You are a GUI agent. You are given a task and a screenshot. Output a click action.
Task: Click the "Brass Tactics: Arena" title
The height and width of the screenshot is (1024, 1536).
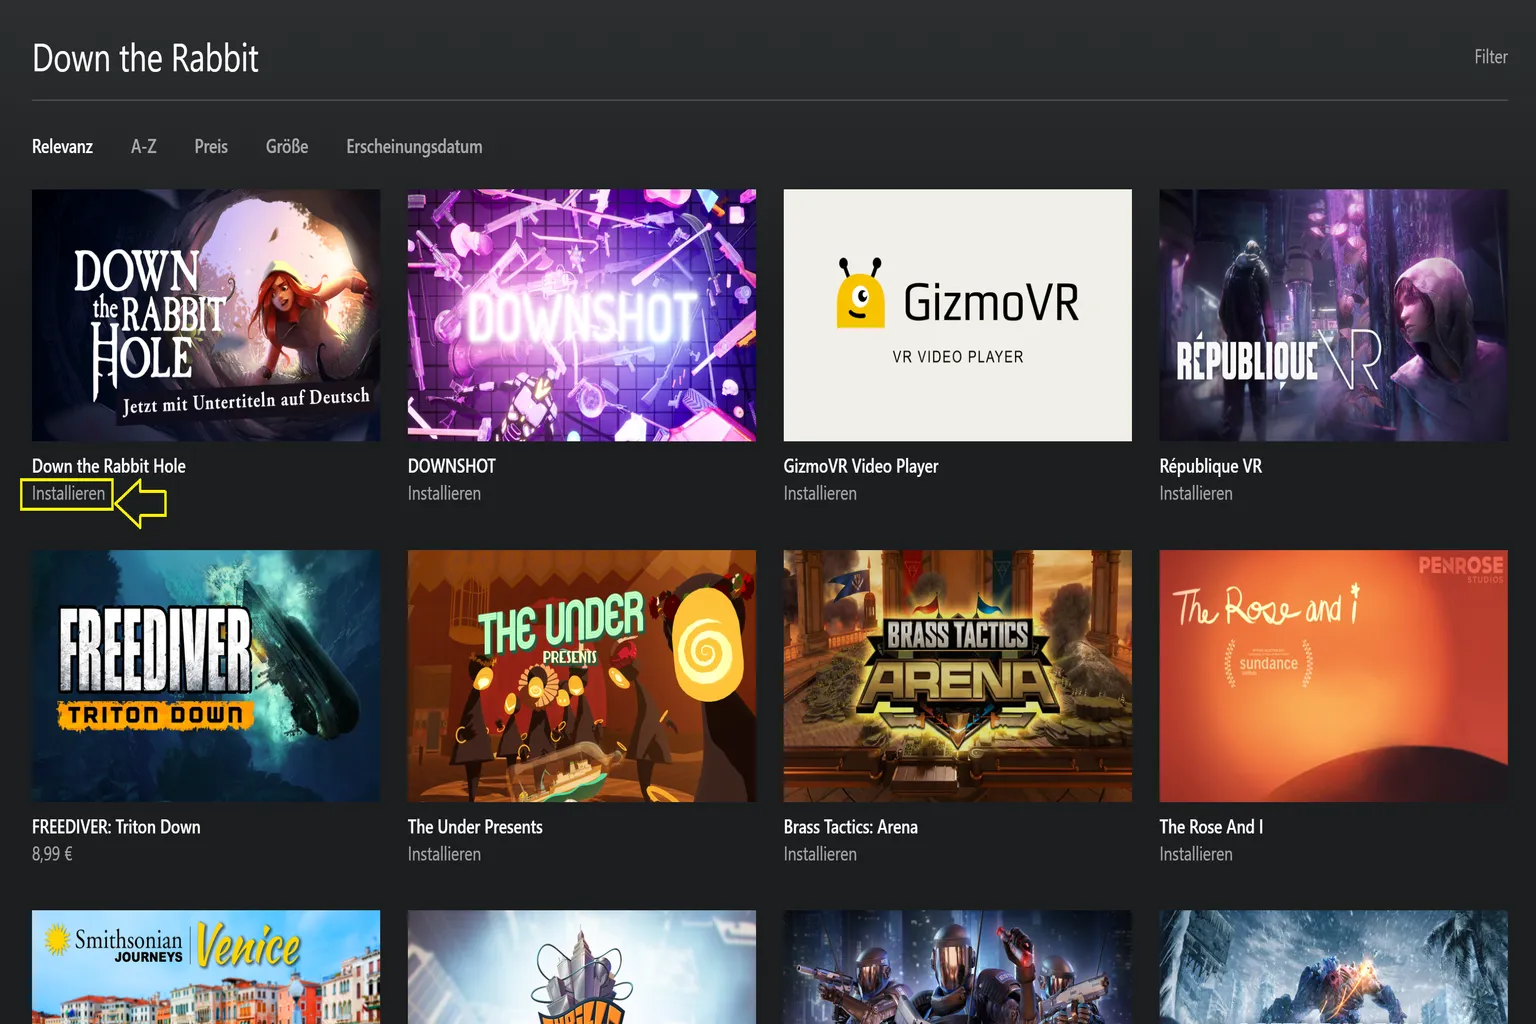tap(851, 827)
